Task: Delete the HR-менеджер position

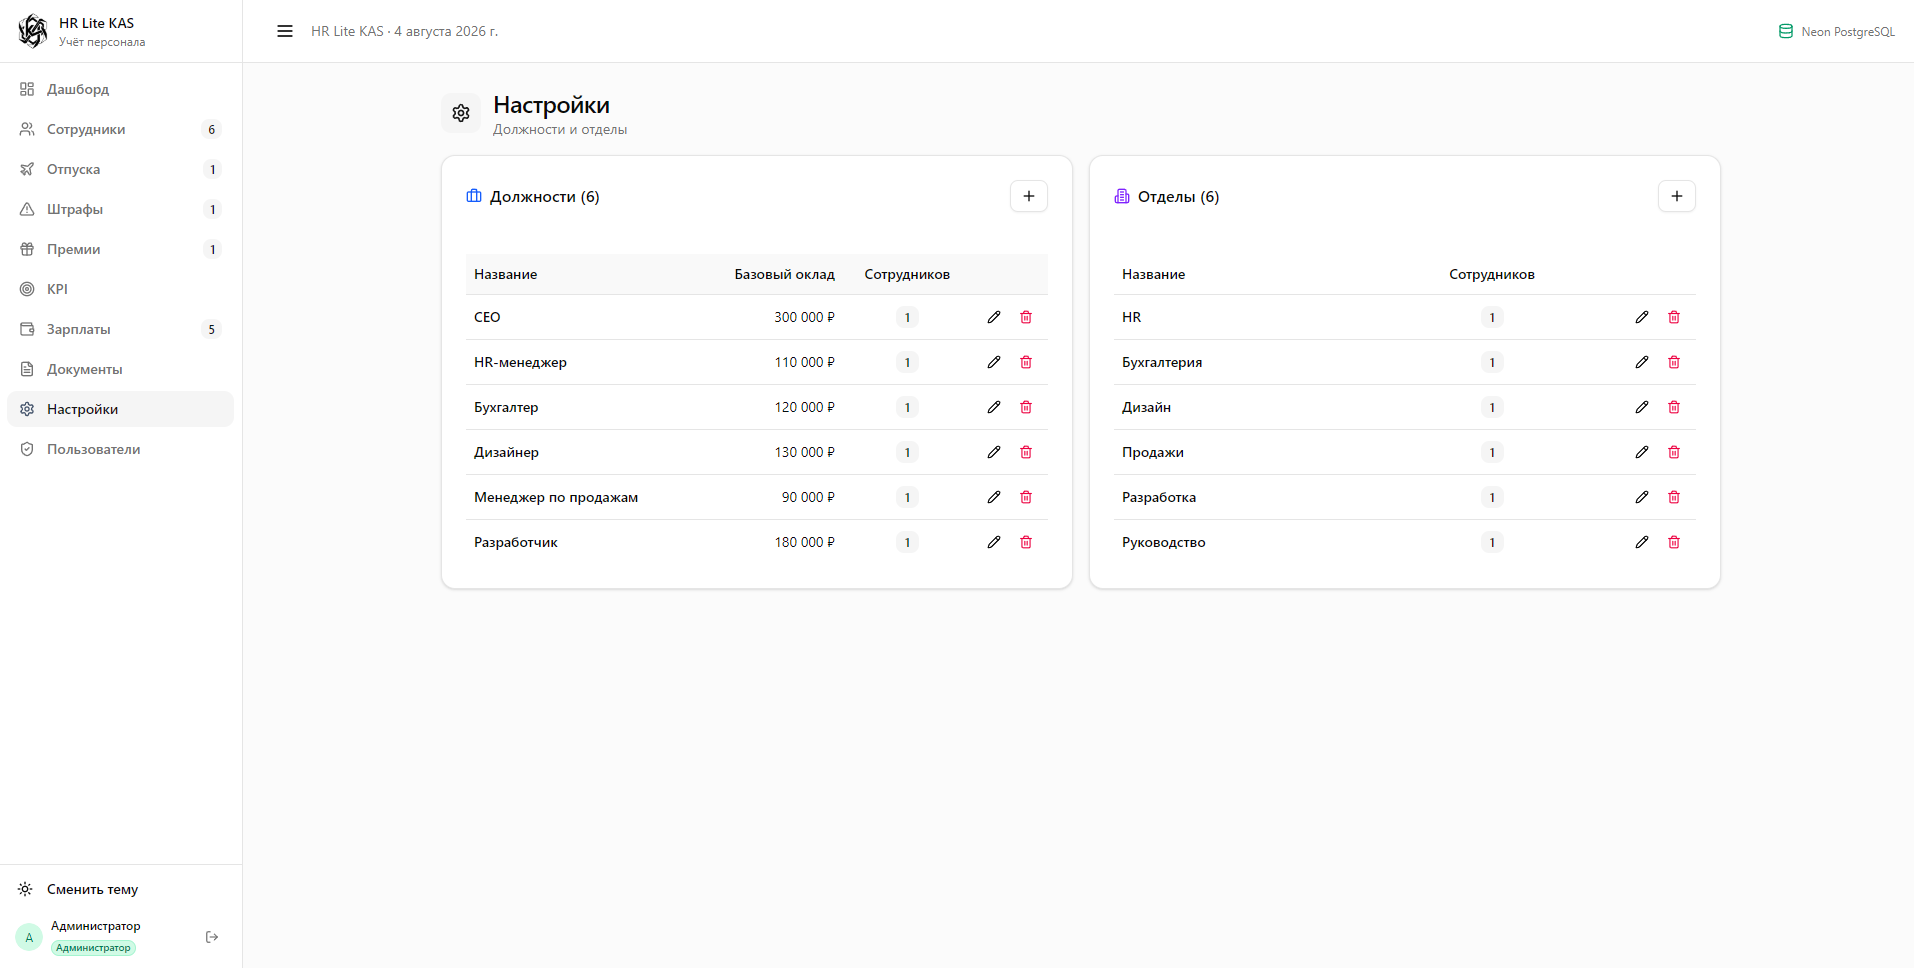Action: (1026, 362)
